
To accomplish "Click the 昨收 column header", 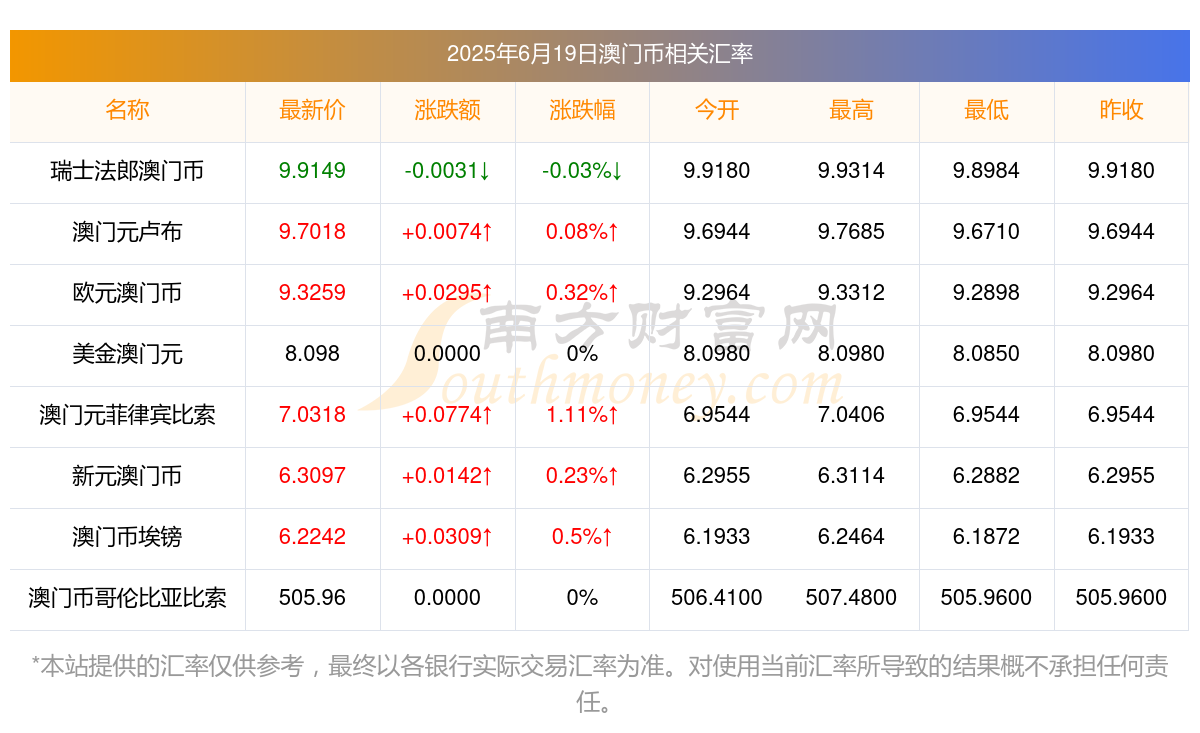I will [x=1121, y=110].
